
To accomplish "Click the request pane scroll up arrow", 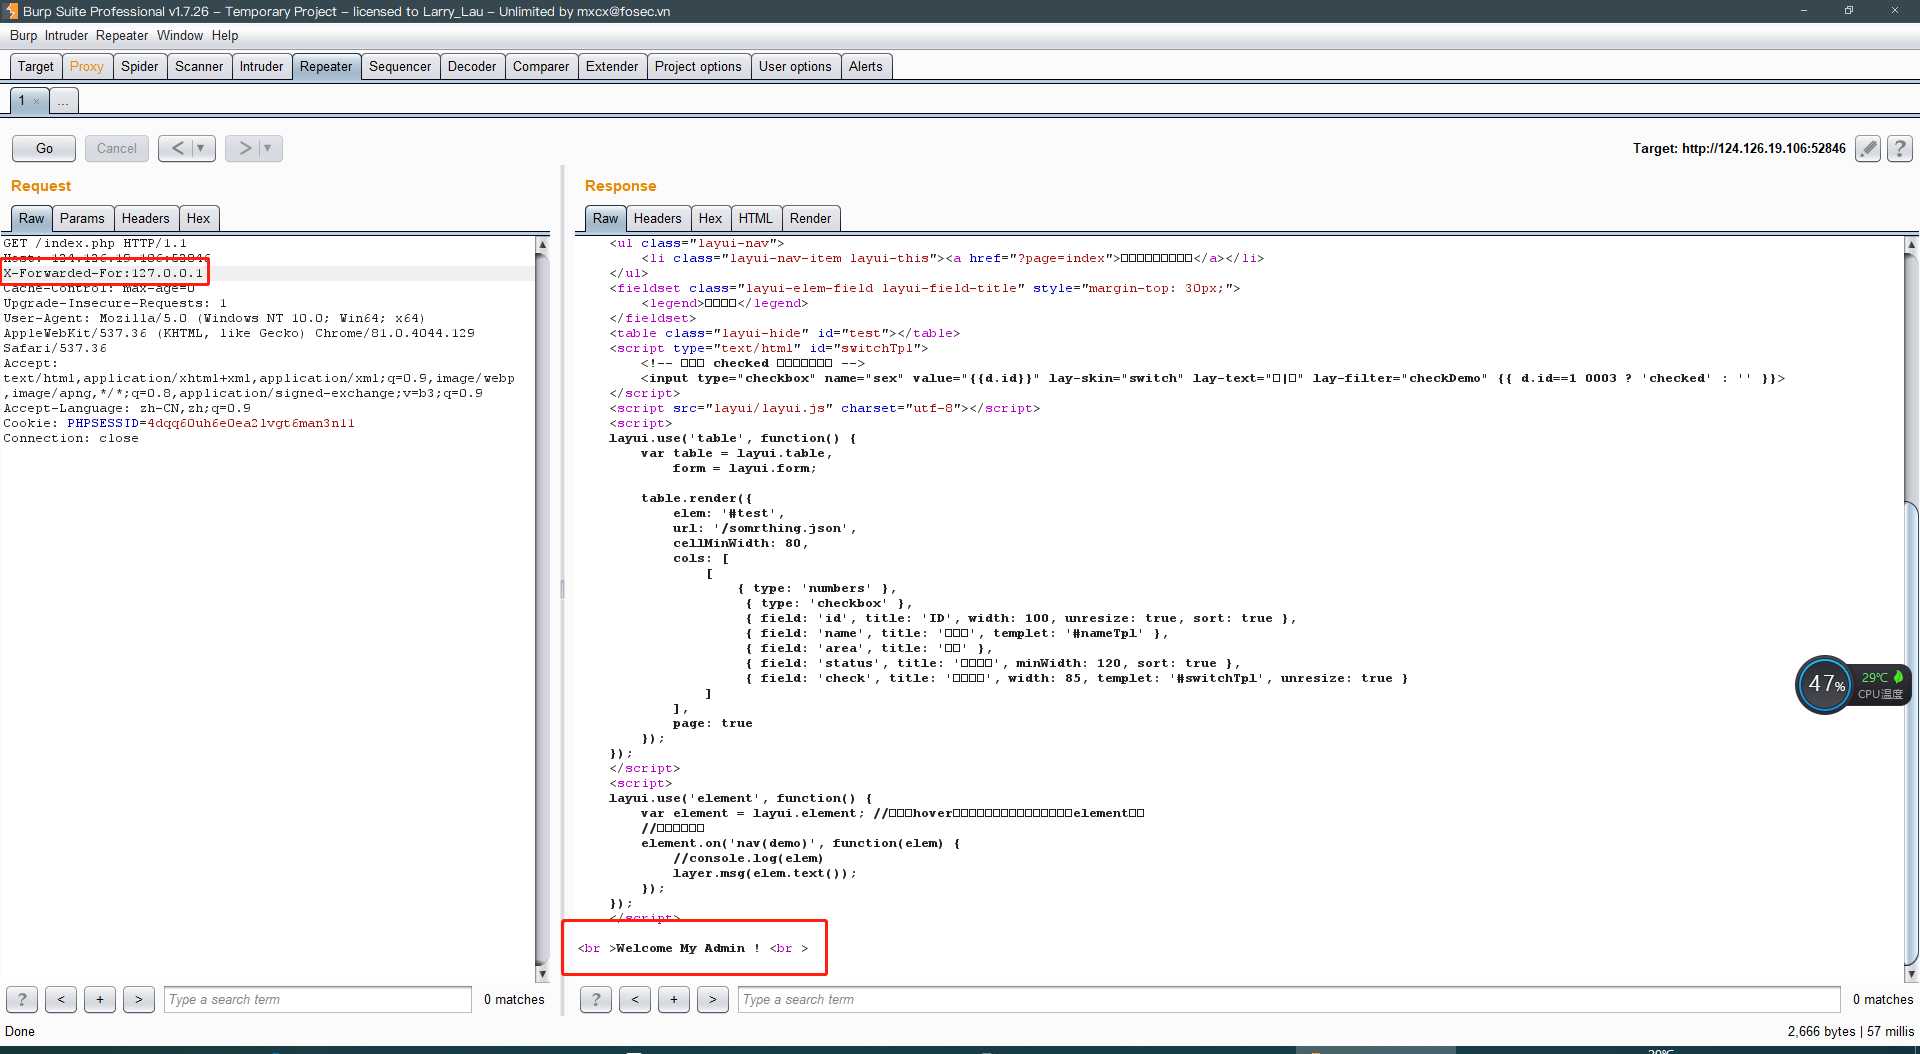I will point(542,244).
